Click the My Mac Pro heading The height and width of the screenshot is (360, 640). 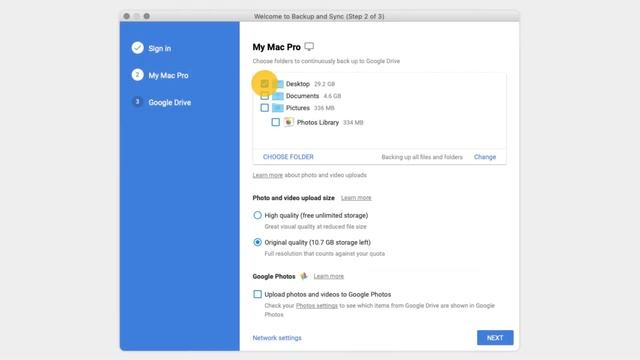276,47
